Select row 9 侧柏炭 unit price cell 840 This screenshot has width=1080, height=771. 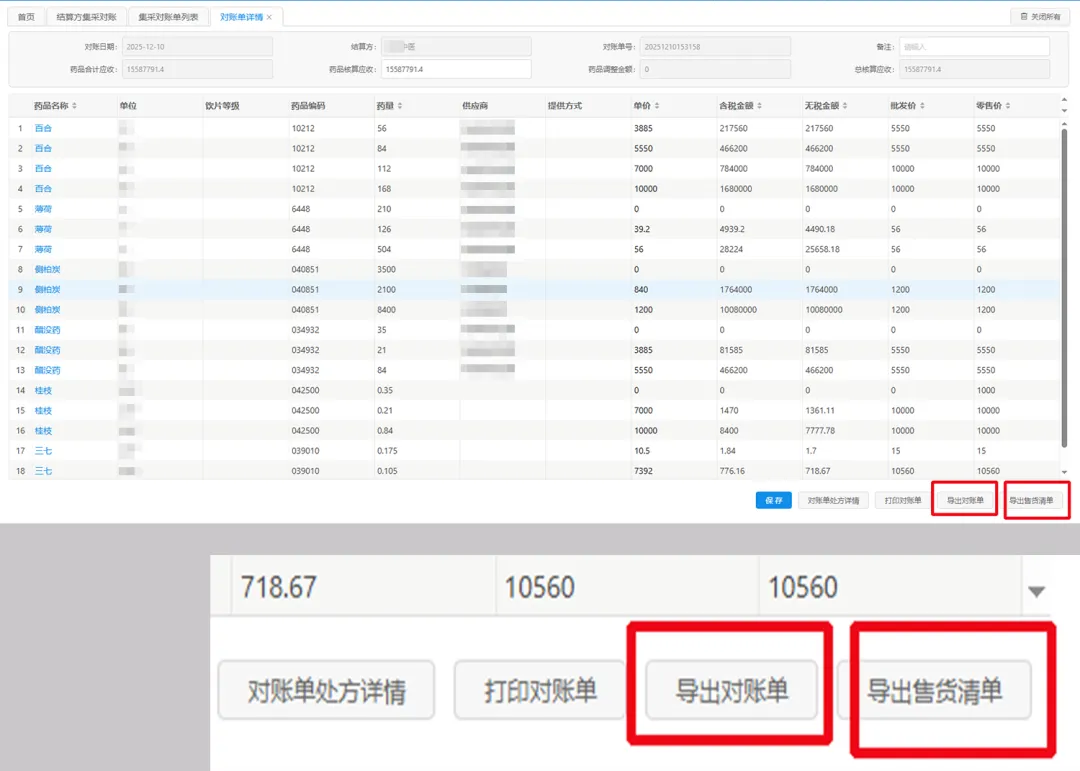pos(642,289)
